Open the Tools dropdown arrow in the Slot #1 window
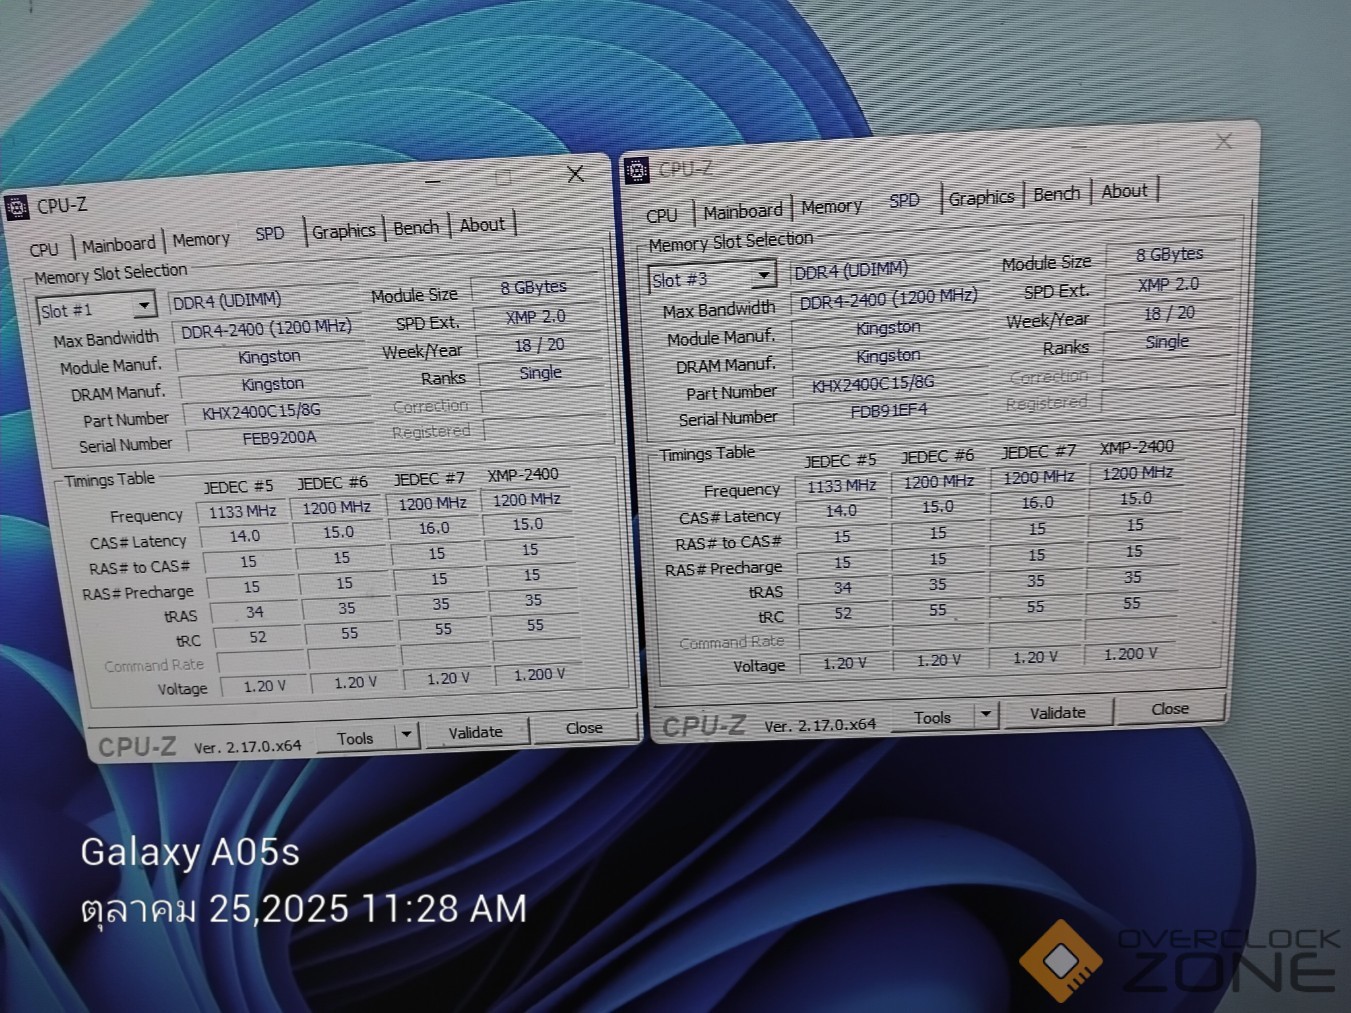The width and height of the screenshot is (1351, 1013). [406, 736]
